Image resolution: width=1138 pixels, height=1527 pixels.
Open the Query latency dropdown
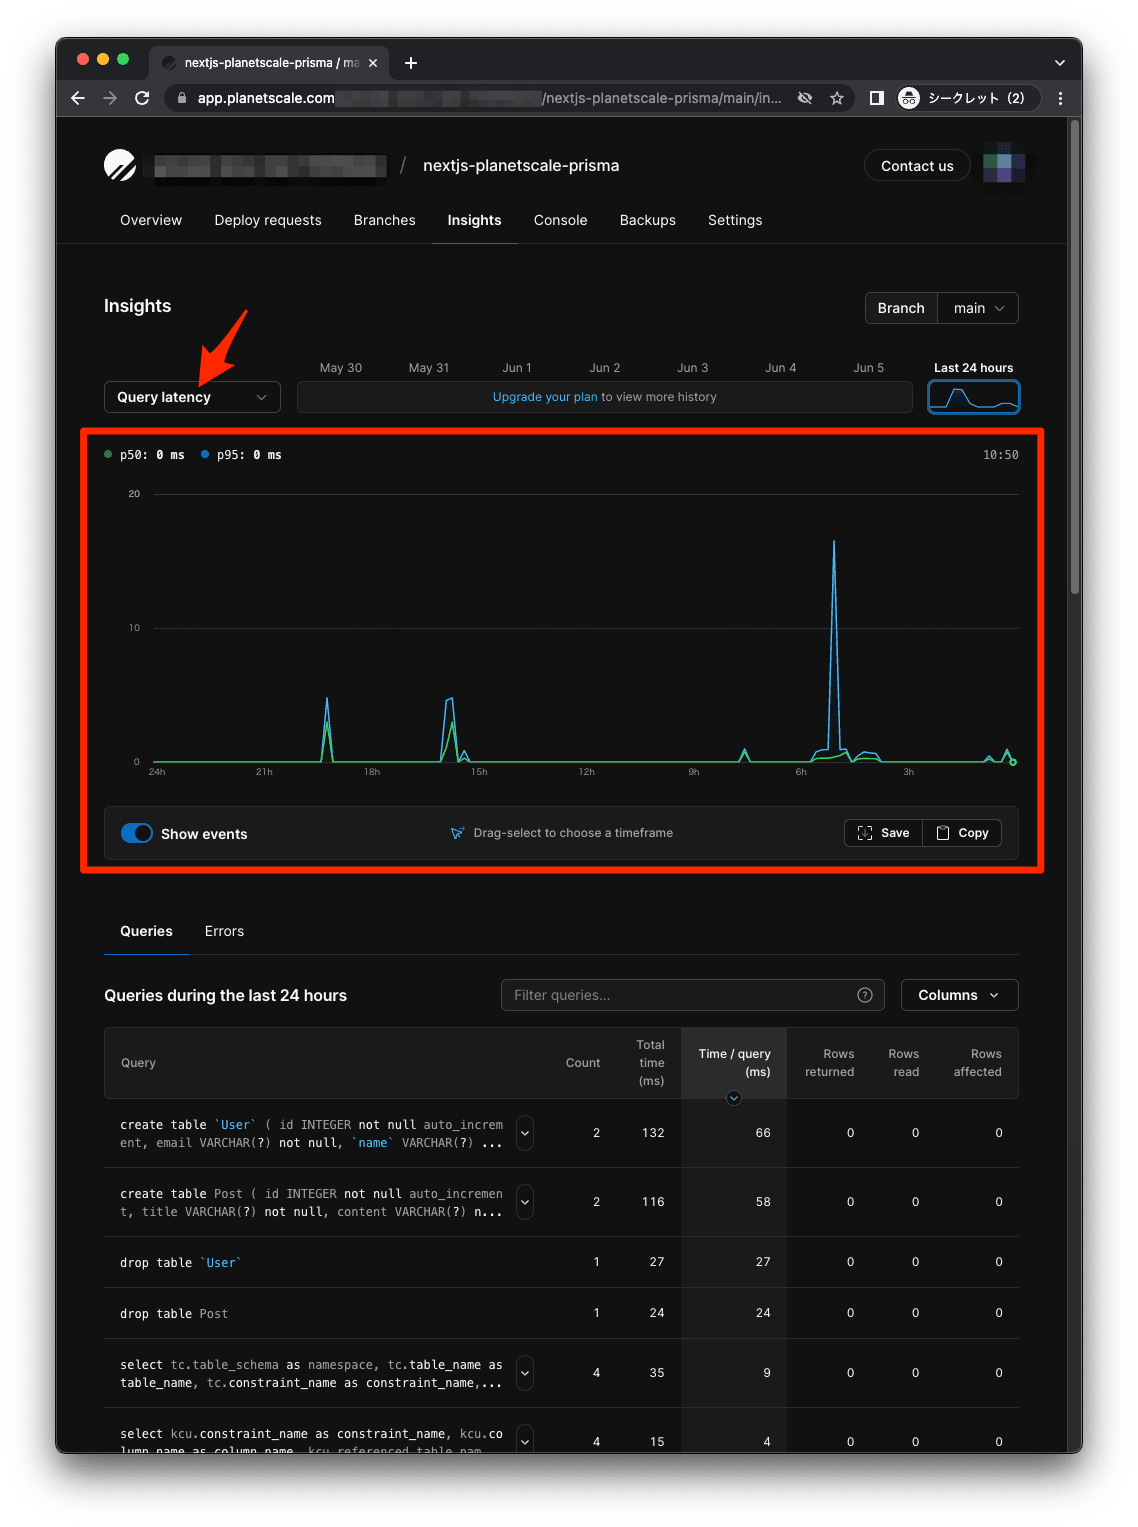(192, 397)
